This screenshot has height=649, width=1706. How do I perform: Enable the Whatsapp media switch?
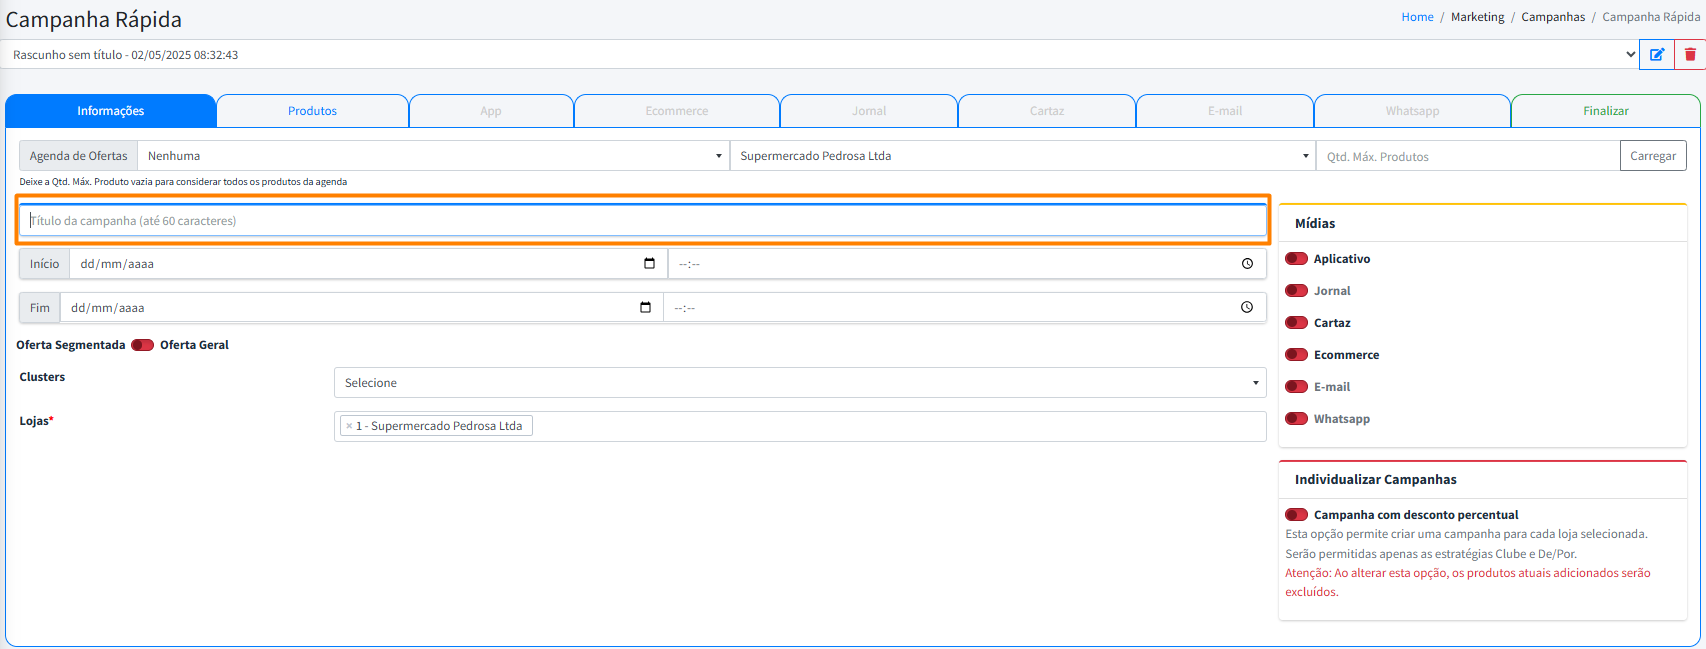click(x=1296, y=419)
